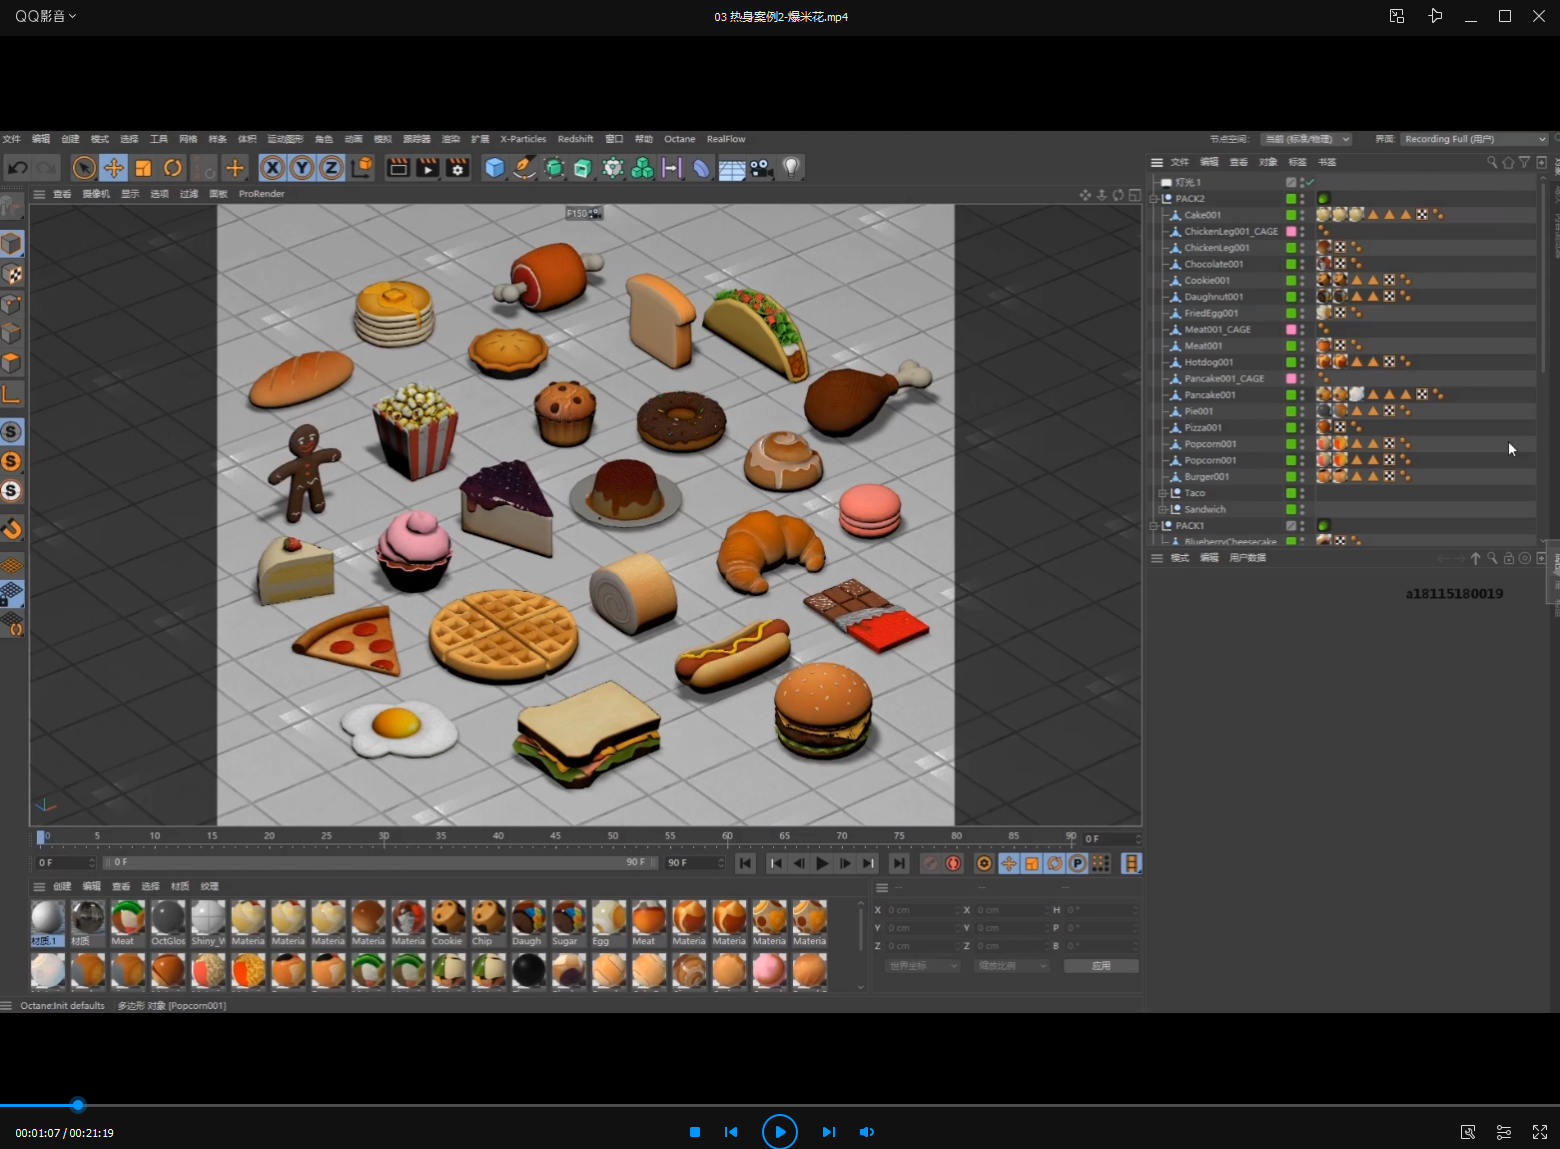
Task: Toggle the 灯光.1 enable checkmark
Action: point(1309,182)
